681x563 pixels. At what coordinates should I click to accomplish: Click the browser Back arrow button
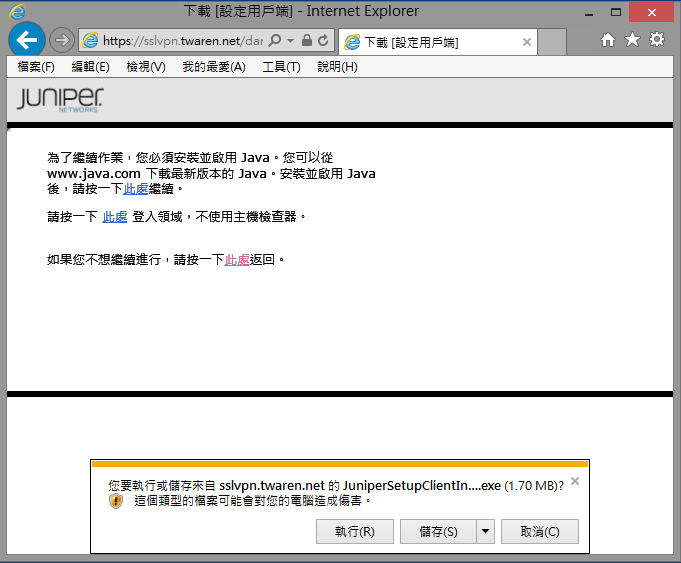point(27,40)
